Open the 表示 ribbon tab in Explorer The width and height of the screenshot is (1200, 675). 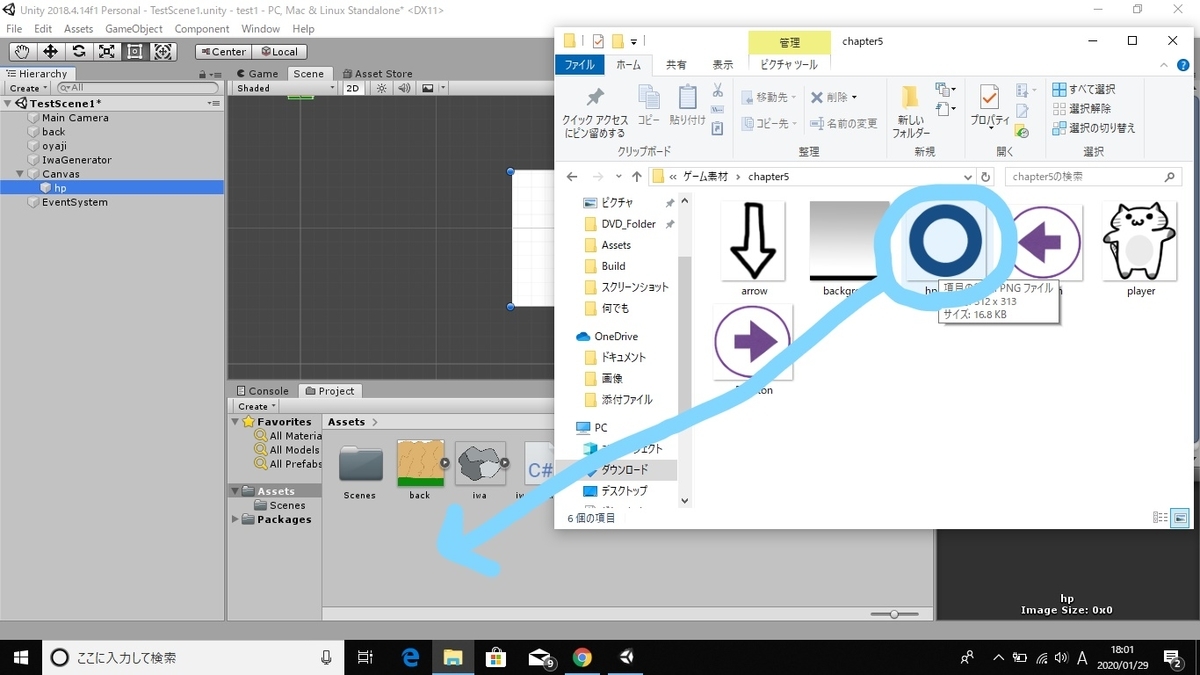723,65
